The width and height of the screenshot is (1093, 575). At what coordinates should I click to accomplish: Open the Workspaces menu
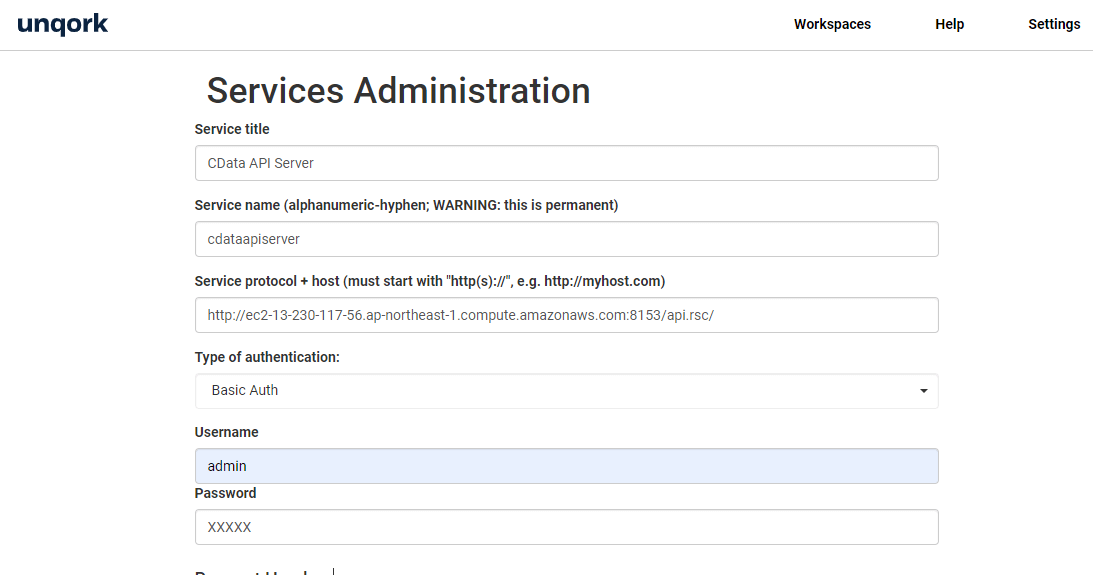coord(832,24)
